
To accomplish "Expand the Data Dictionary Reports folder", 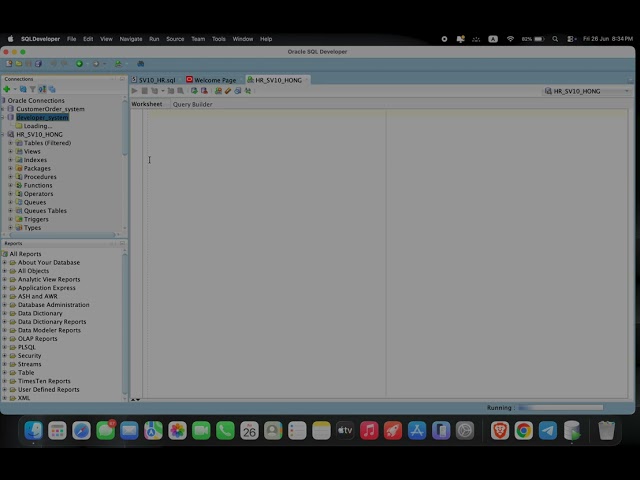I will 4,322.
